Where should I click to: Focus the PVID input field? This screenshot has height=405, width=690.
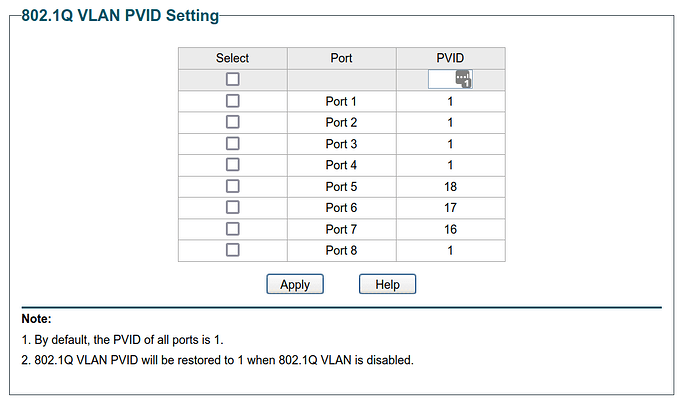450,79
